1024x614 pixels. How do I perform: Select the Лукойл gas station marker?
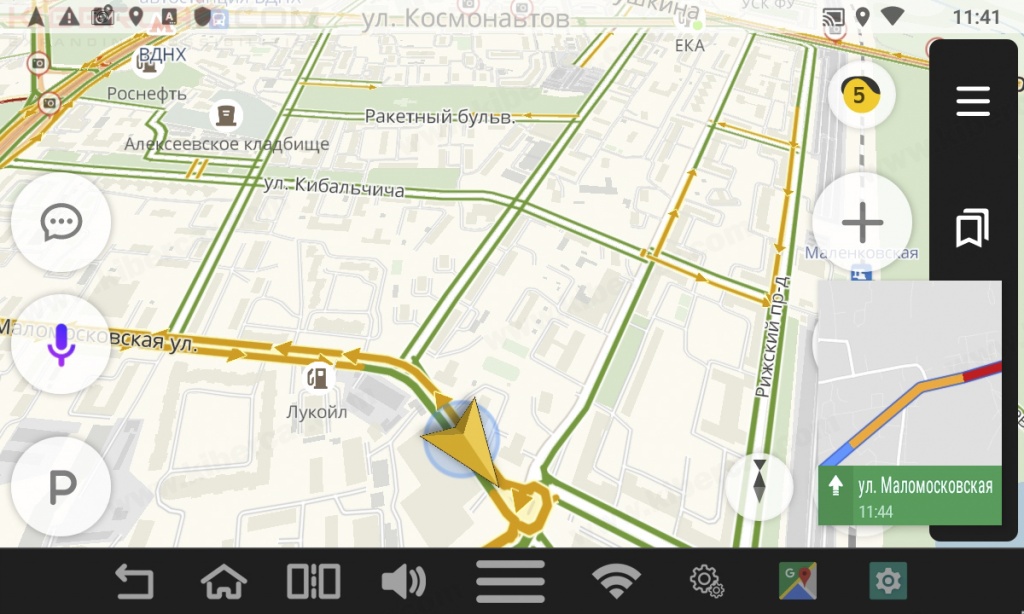tap(317, 378)
